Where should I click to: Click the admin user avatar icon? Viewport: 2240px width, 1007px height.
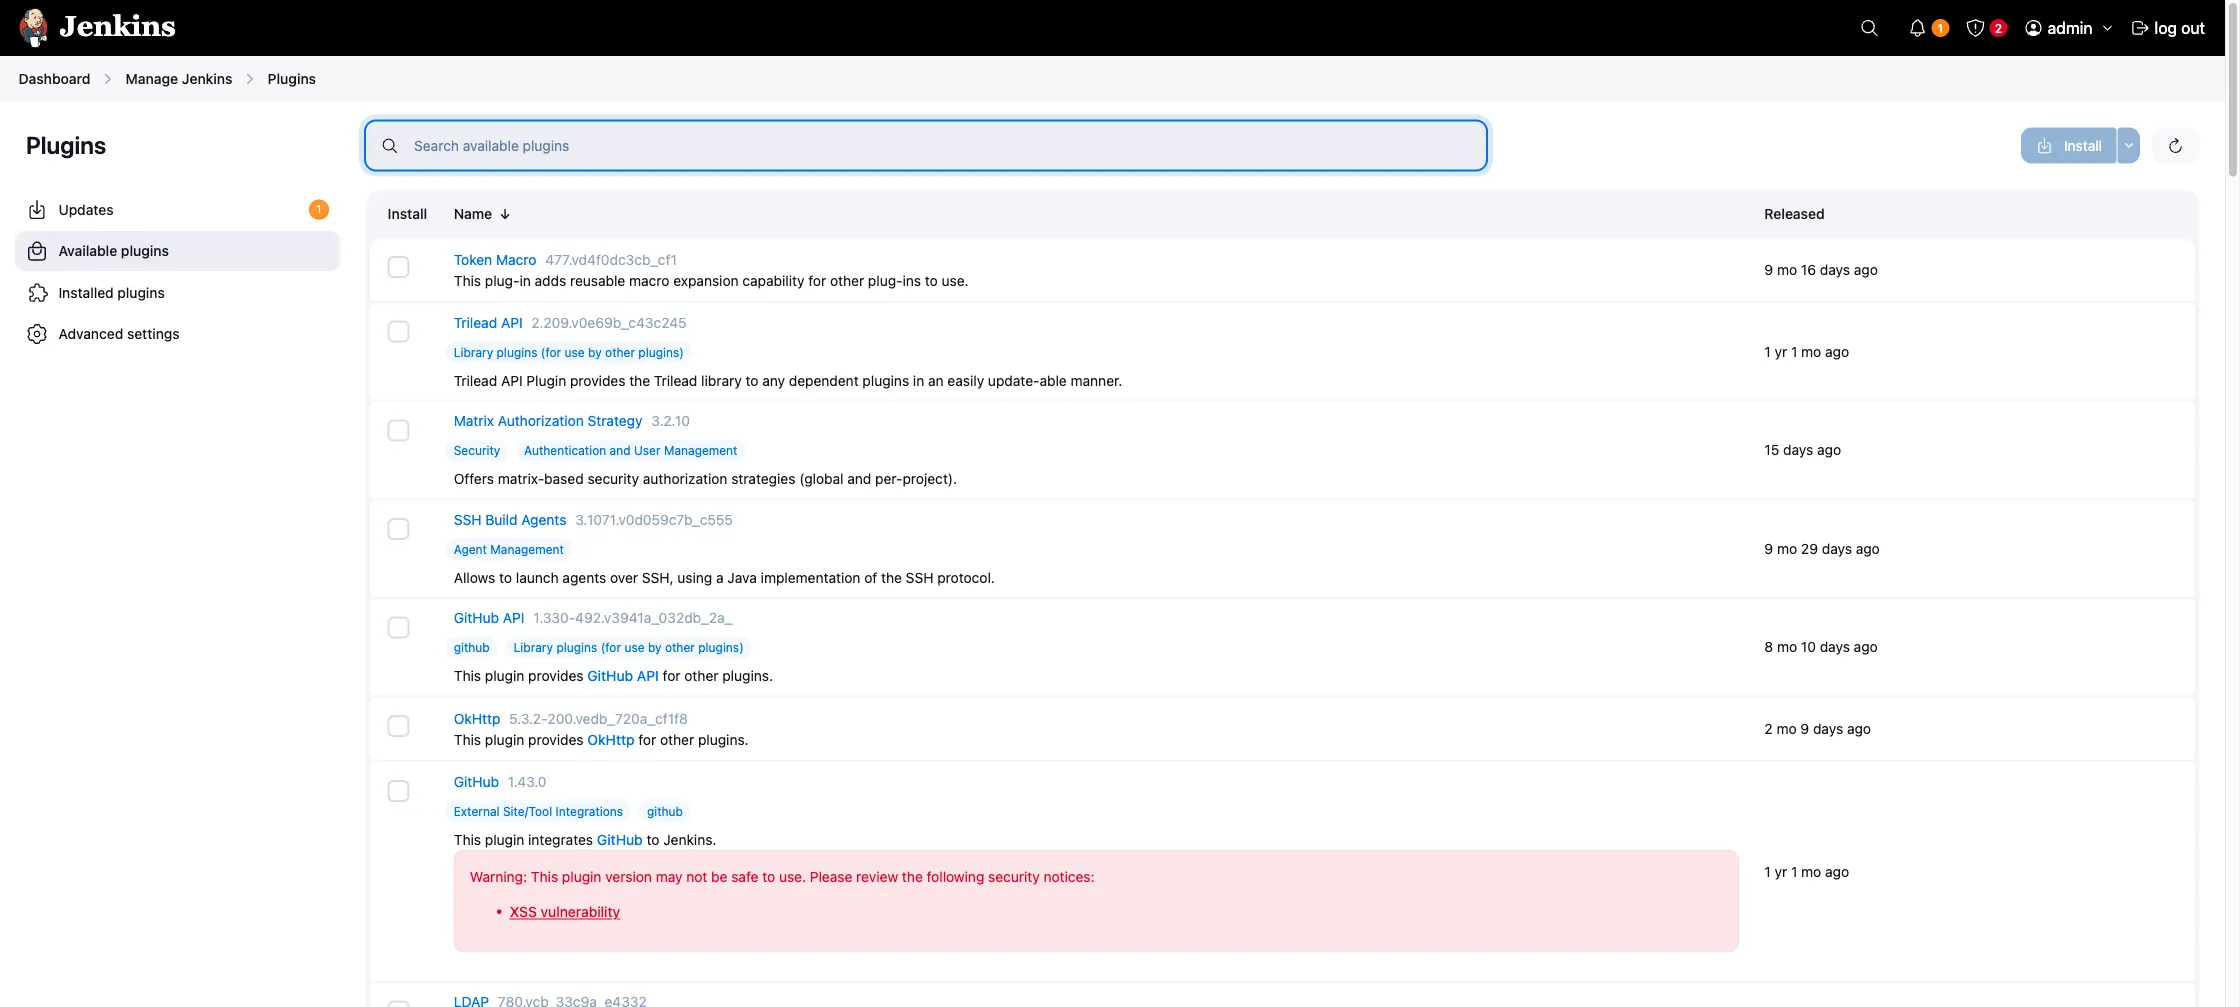click(2033, 28)
